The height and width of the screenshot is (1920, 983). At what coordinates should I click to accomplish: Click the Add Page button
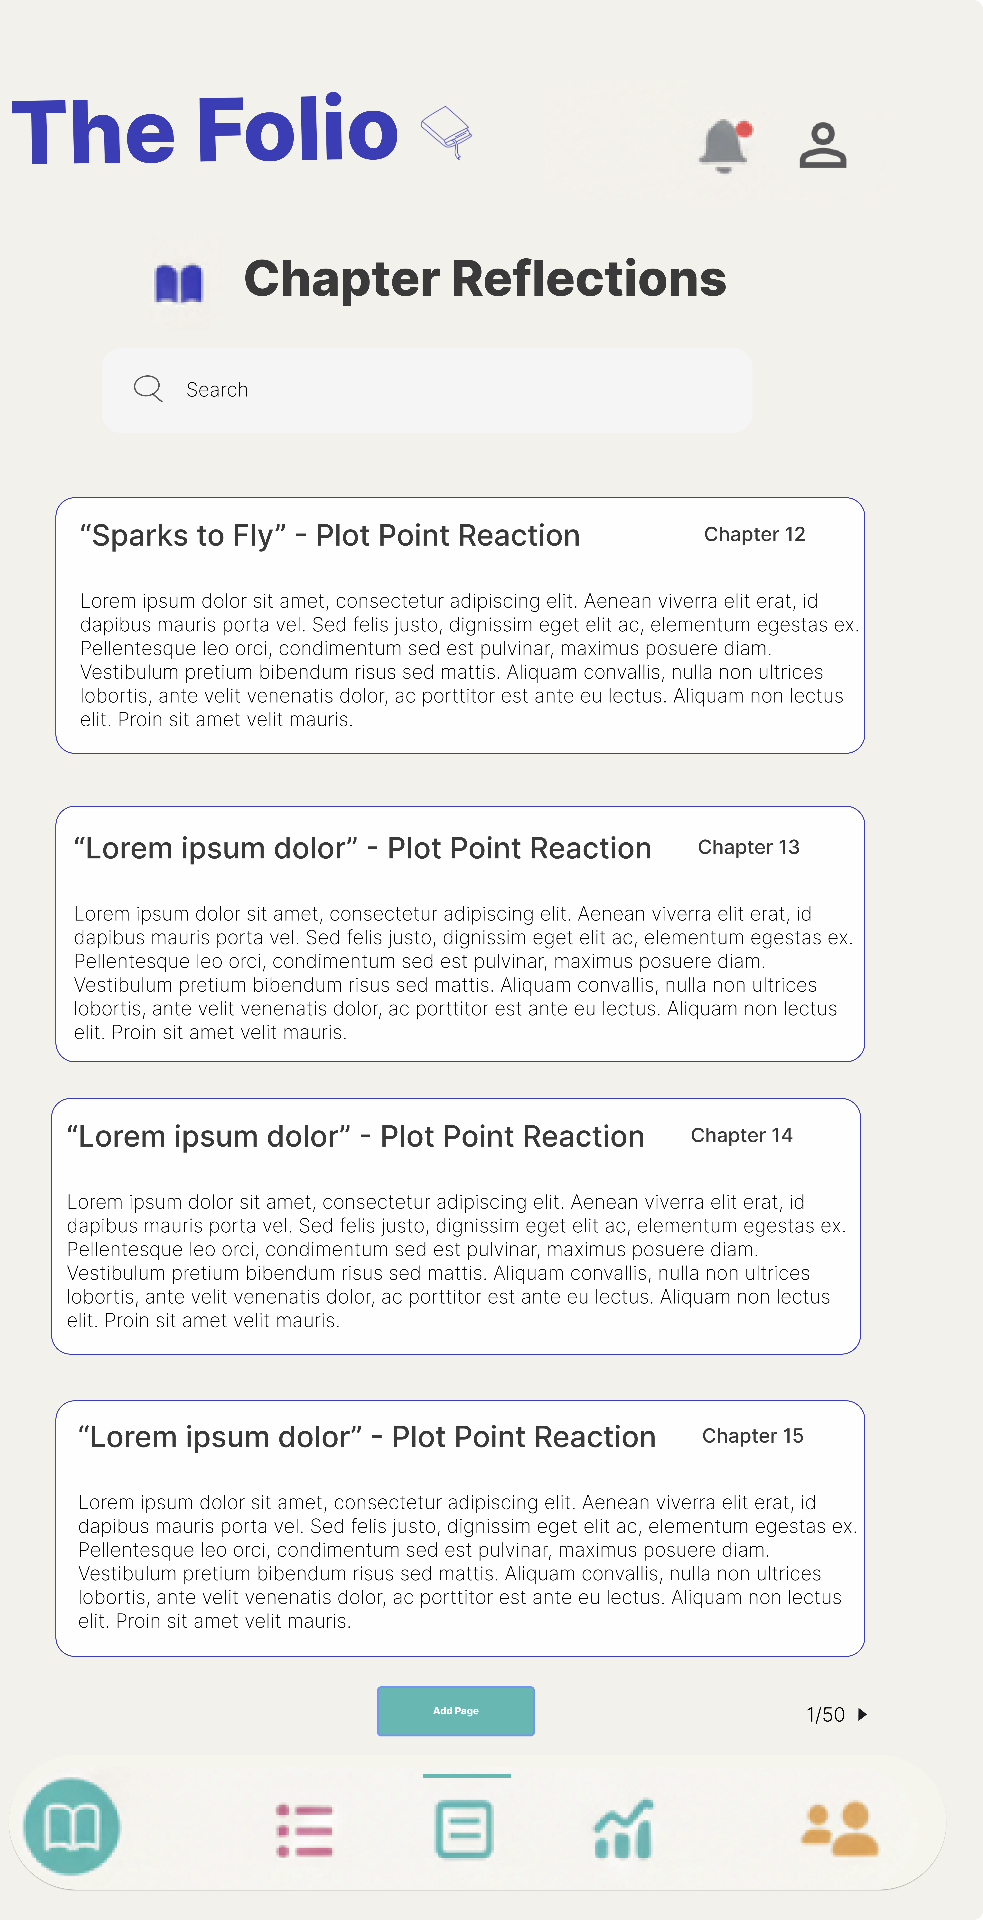[x=456, y=1711]
